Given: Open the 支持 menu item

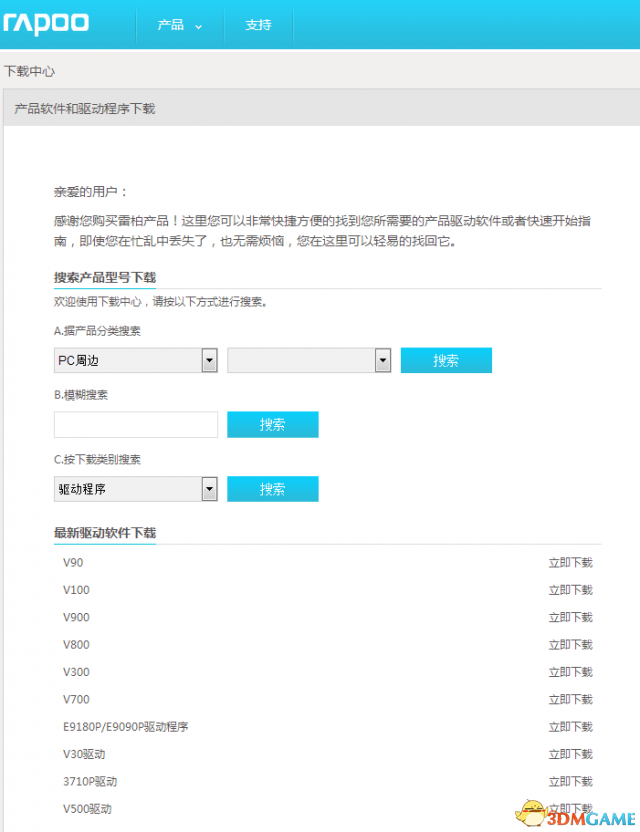Looking at the screenshot, I should tap(258, 25).
